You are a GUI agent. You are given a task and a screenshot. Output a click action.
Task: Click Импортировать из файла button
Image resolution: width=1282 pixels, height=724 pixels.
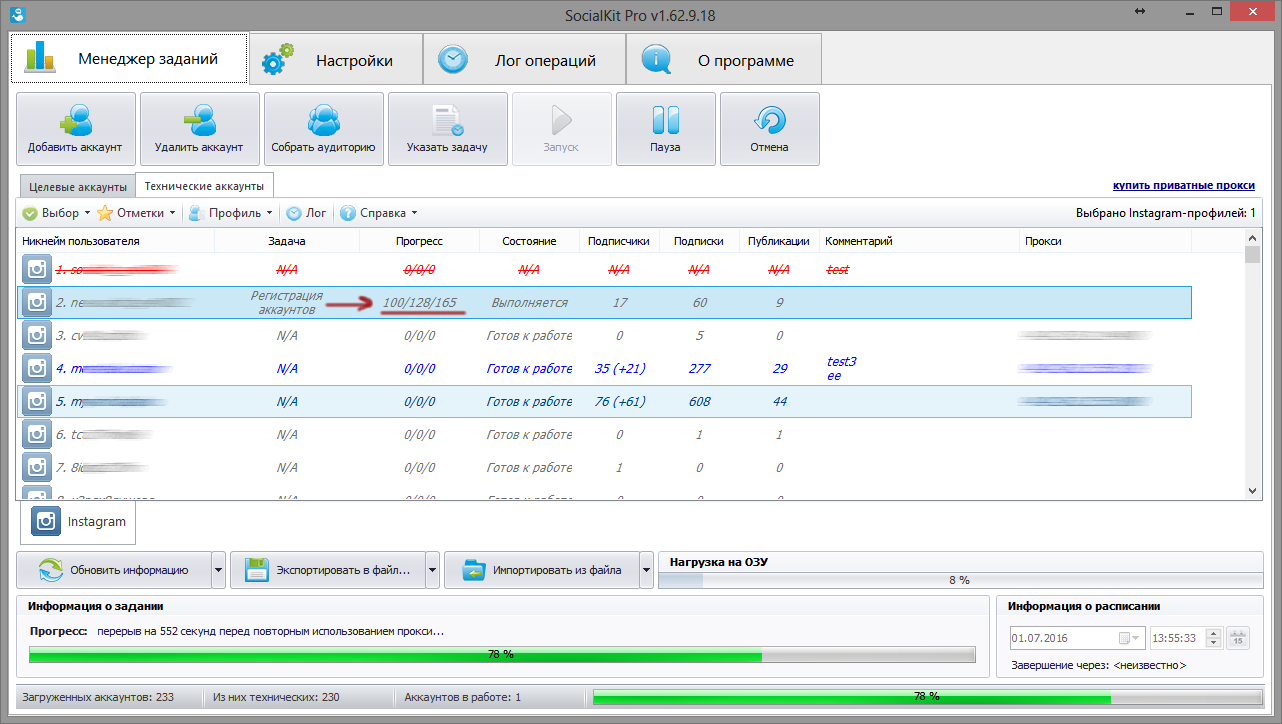[542, 570]
